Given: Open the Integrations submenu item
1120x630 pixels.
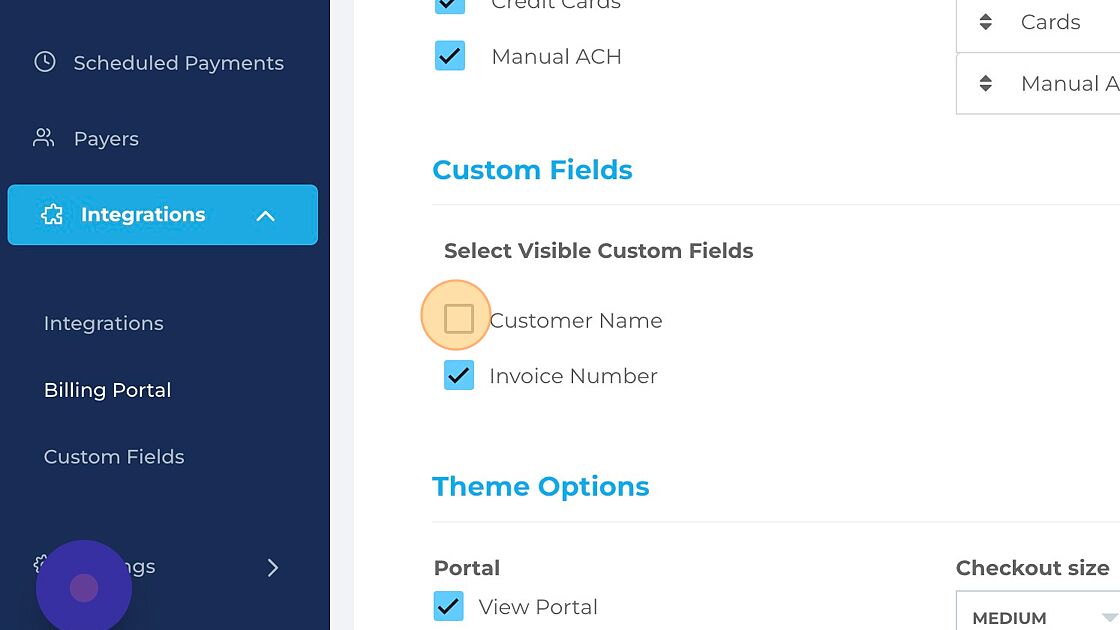Looking at the screenshot, I should [x=104, y=324].
